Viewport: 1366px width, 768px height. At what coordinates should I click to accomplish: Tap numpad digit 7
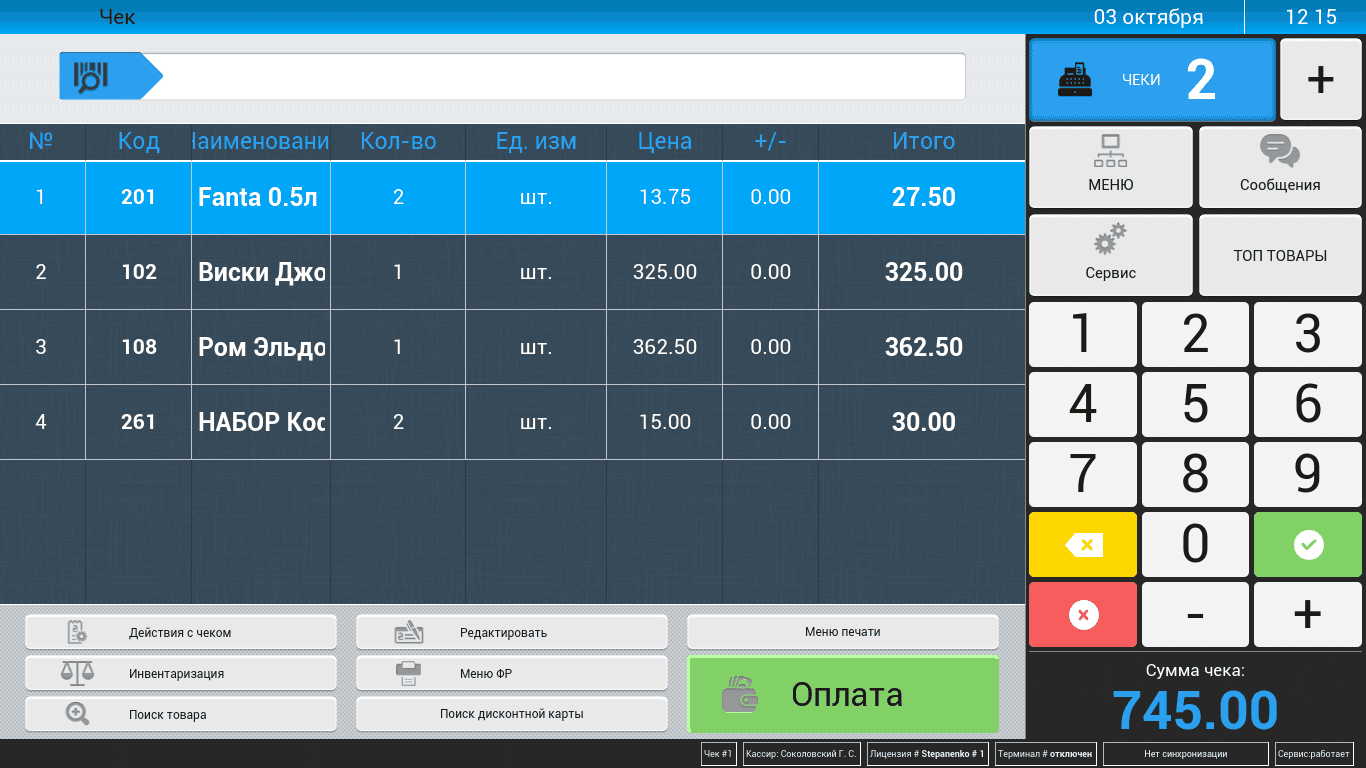coord(1083,475)
